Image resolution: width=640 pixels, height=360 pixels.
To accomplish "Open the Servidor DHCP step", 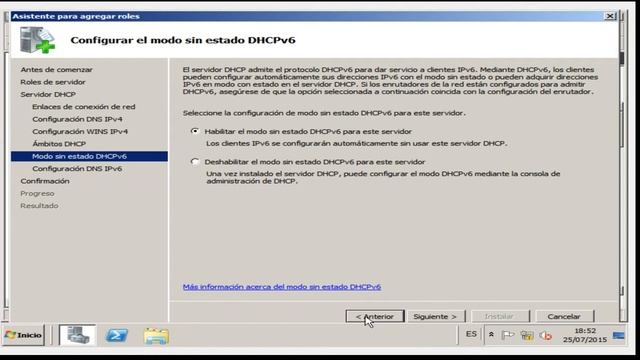I will pyautogui.click(x=48, y=94).
